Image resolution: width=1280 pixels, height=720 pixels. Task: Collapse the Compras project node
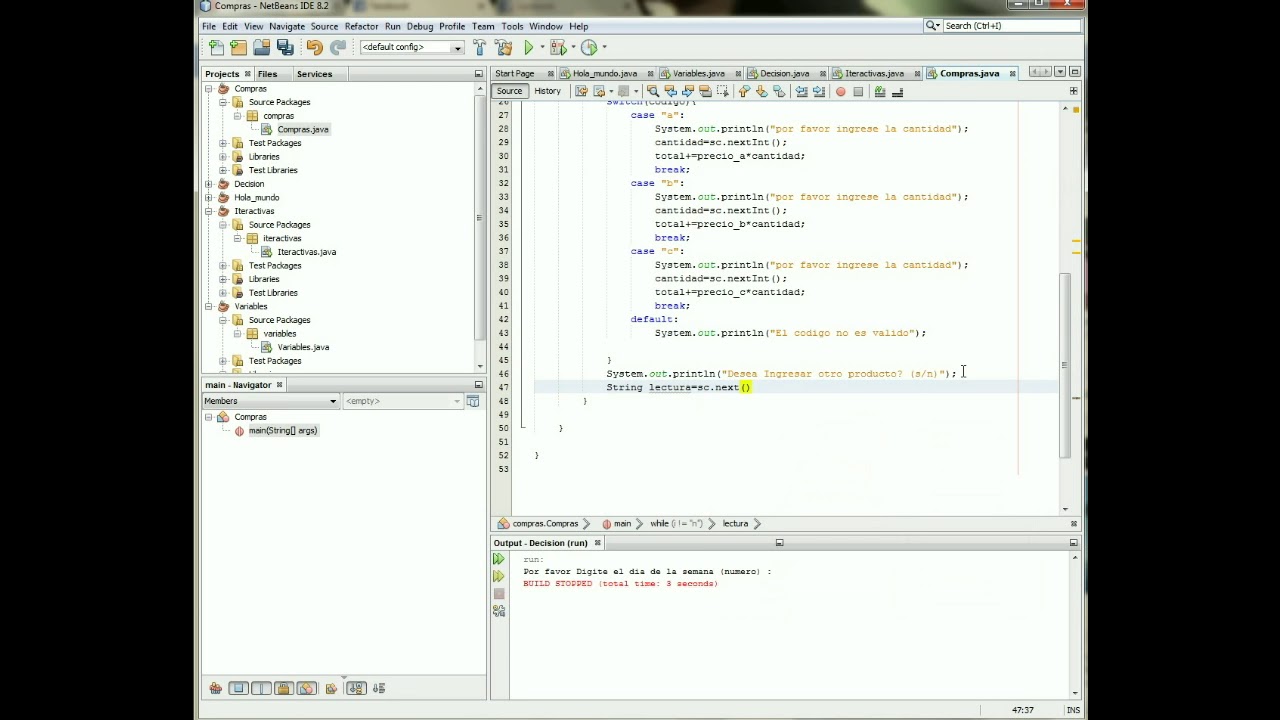209,89
